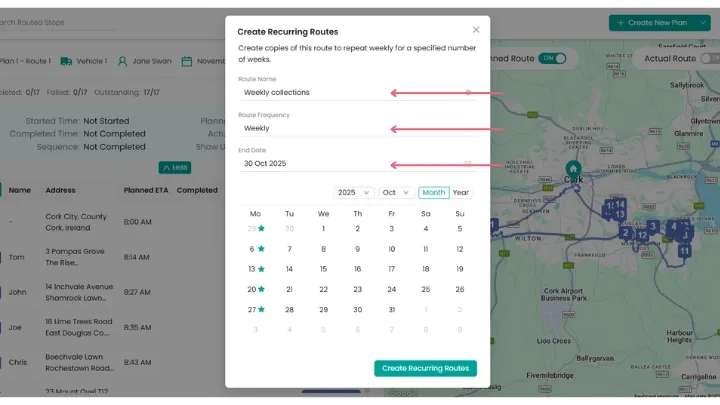The height and width of the screenshot is (405, 720).
Task: Click the vehicle truck icon
Action: [x=65, y=61]
